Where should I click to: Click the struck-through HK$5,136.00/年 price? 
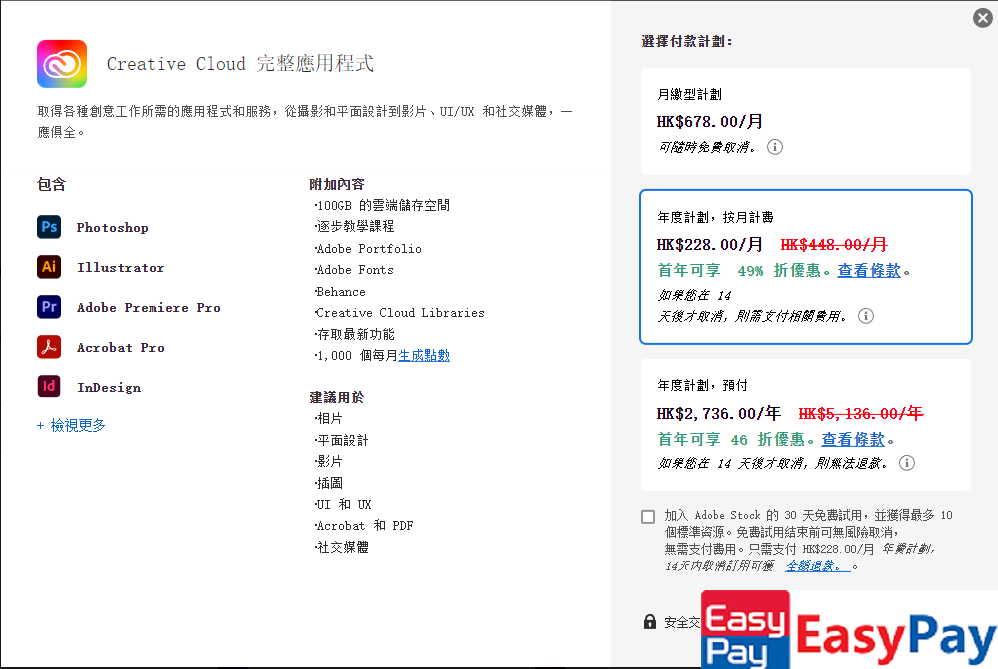click(861, 414)
